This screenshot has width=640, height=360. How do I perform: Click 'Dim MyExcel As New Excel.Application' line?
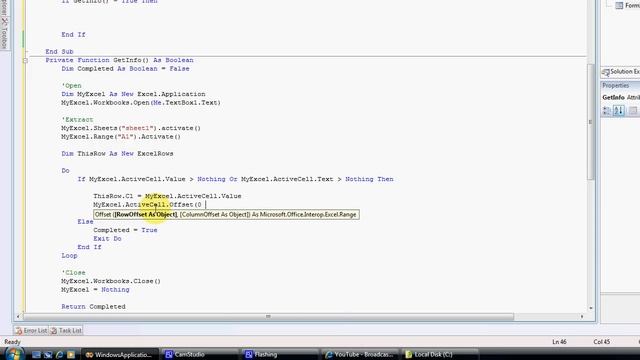tap(133, 94)
